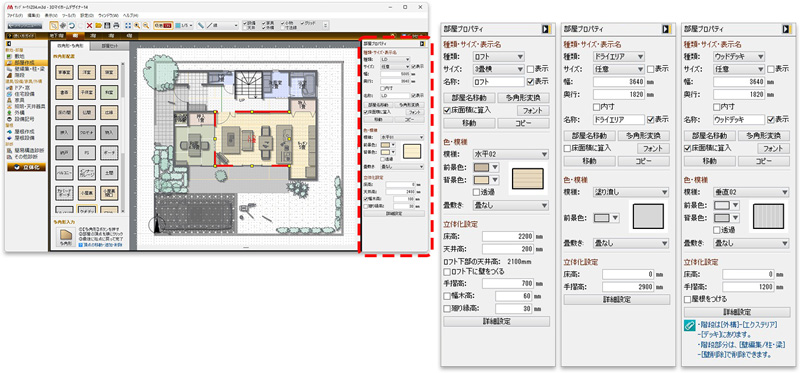The height and width of the screenshot is (373, 800).
Task: Open 種類 dropdown showing ドライエリア
Action: (x=619, y=57)
